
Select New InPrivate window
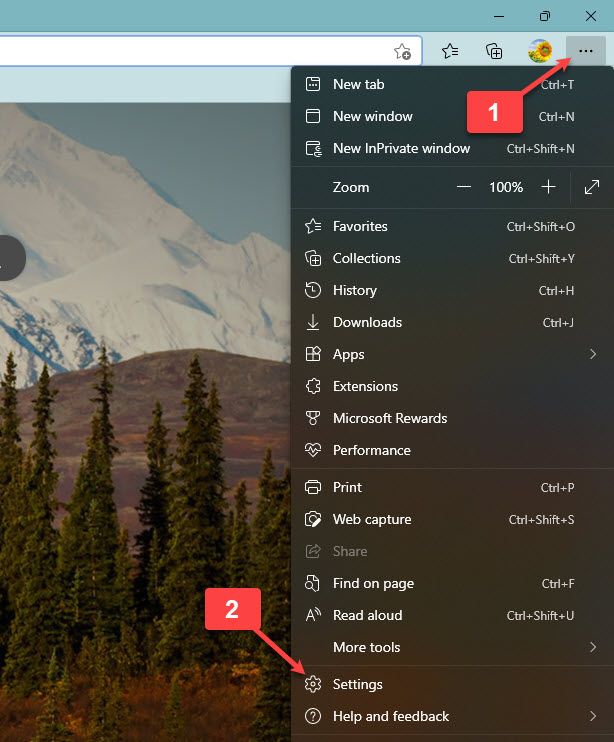[401, 148]
